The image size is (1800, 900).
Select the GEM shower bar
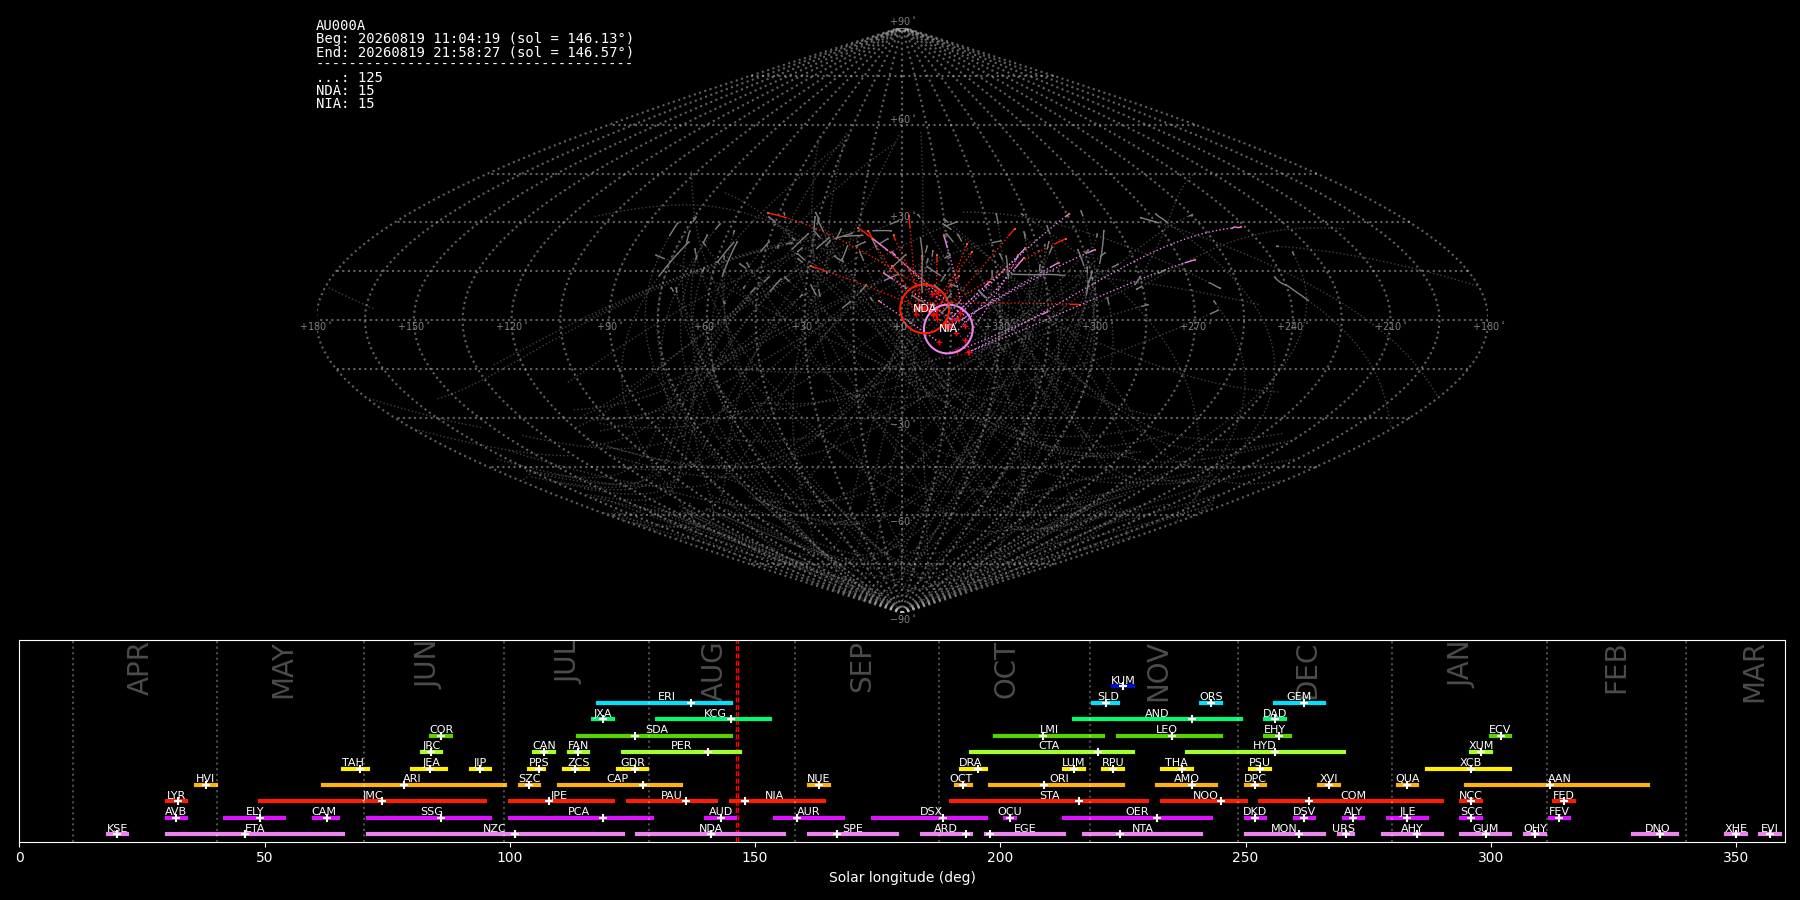coord(1299,703)
